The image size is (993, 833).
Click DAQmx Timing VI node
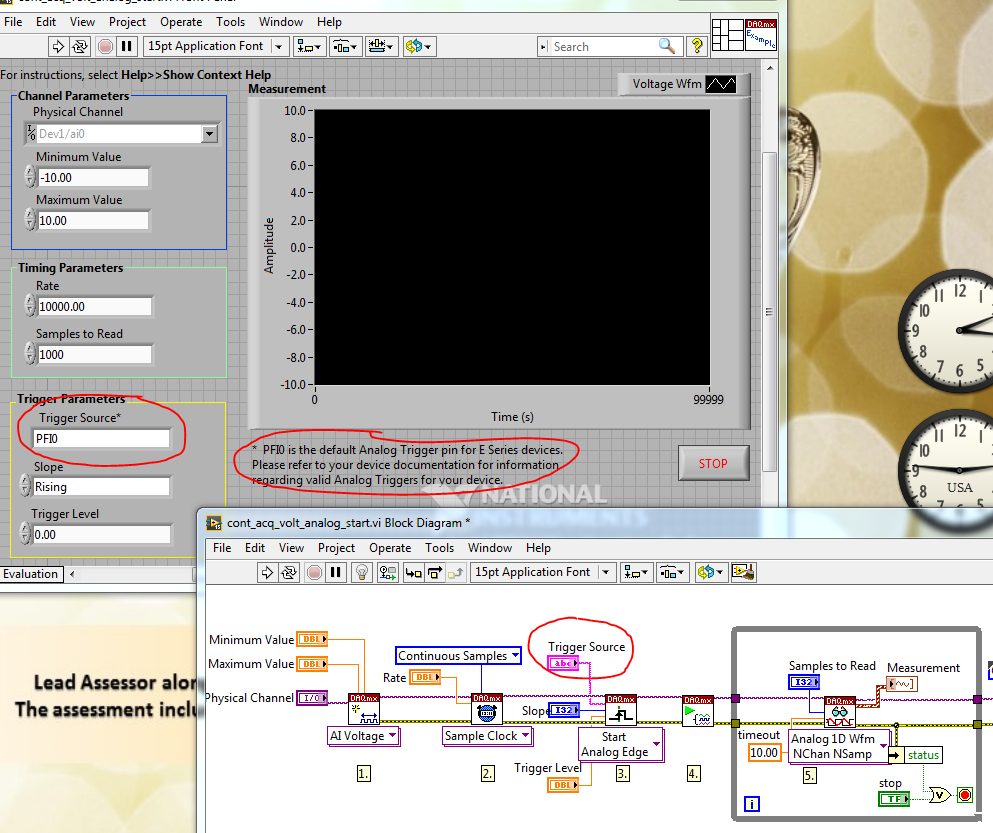[x=487, y=709]
